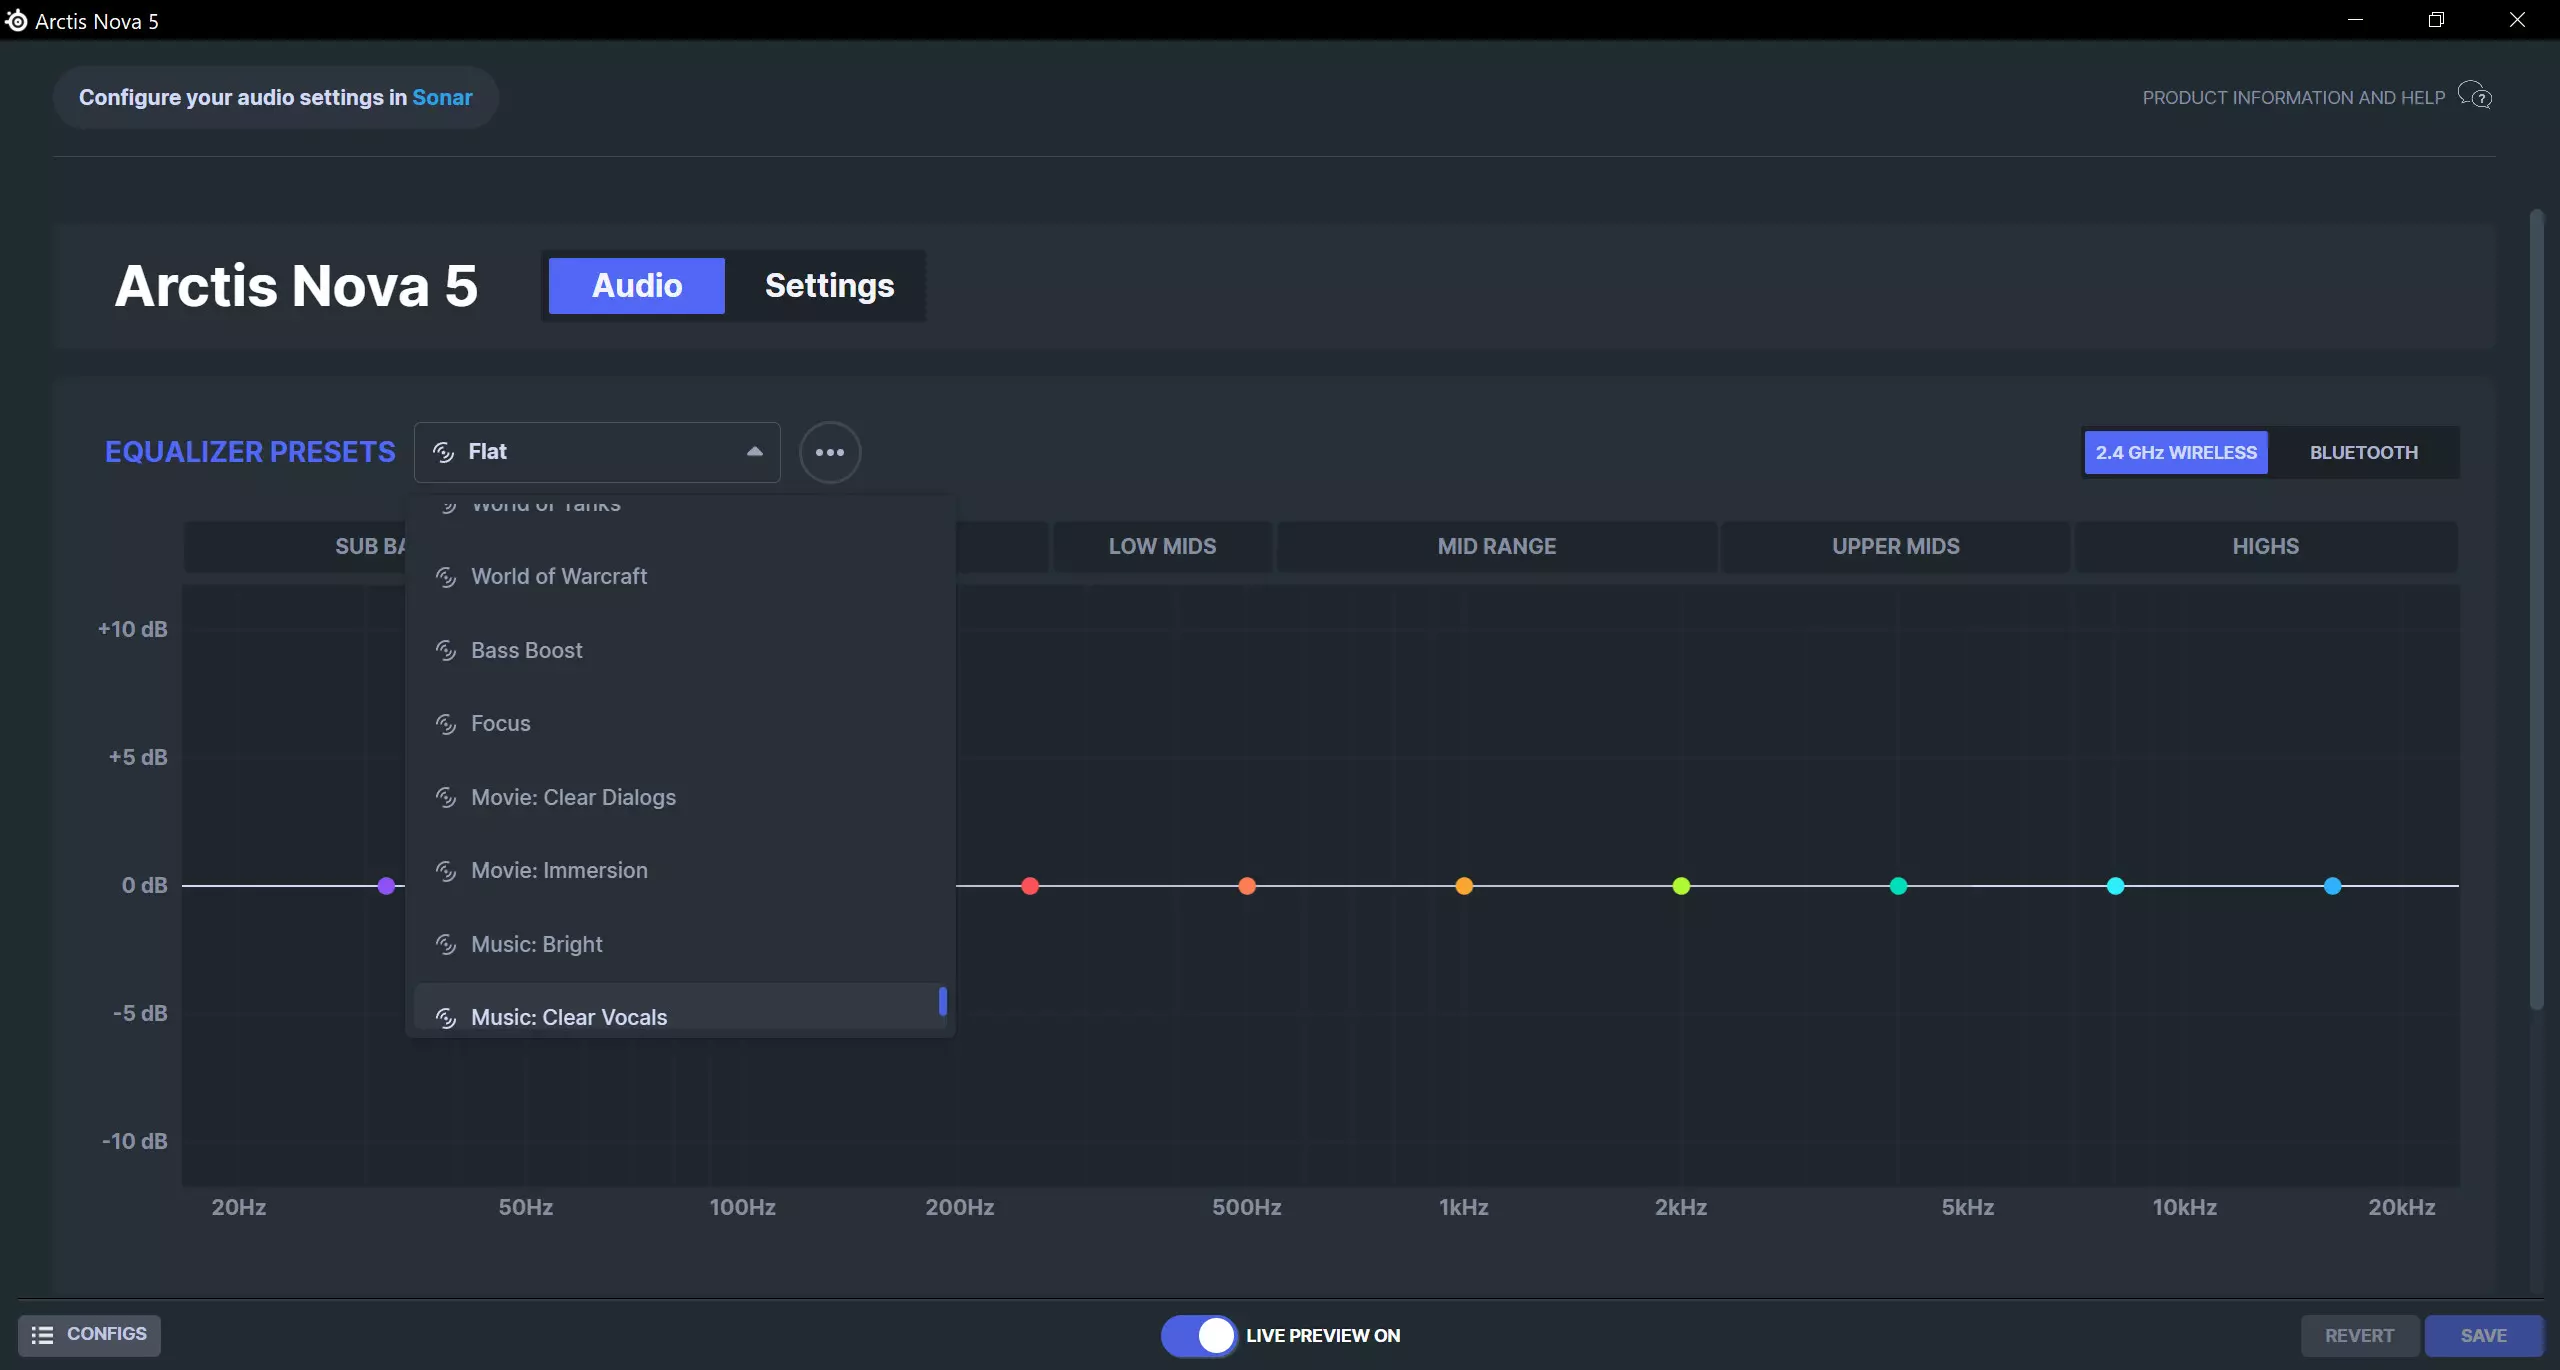Click the SAVE button

[x=2483, y=1336]
